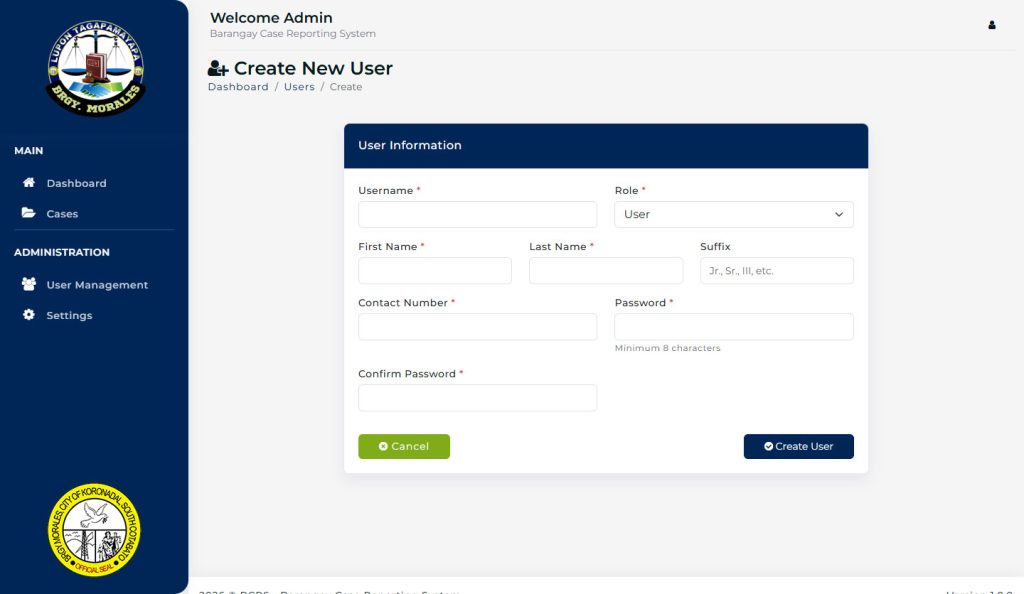This screenshot has height=594, width=1024.
Task: Select the Confirm Password field
Action: point(477,398)
